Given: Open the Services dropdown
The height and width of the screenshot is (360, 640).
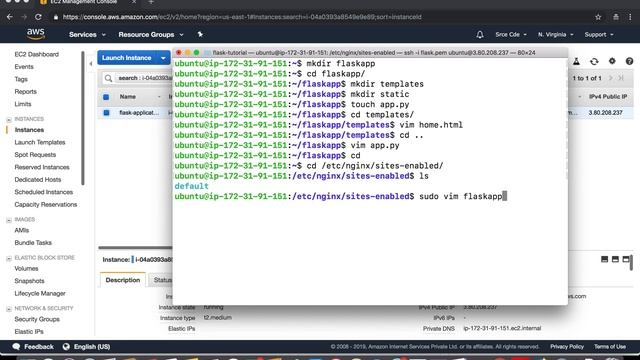Looking at the screenshot, I should (87, 35).
